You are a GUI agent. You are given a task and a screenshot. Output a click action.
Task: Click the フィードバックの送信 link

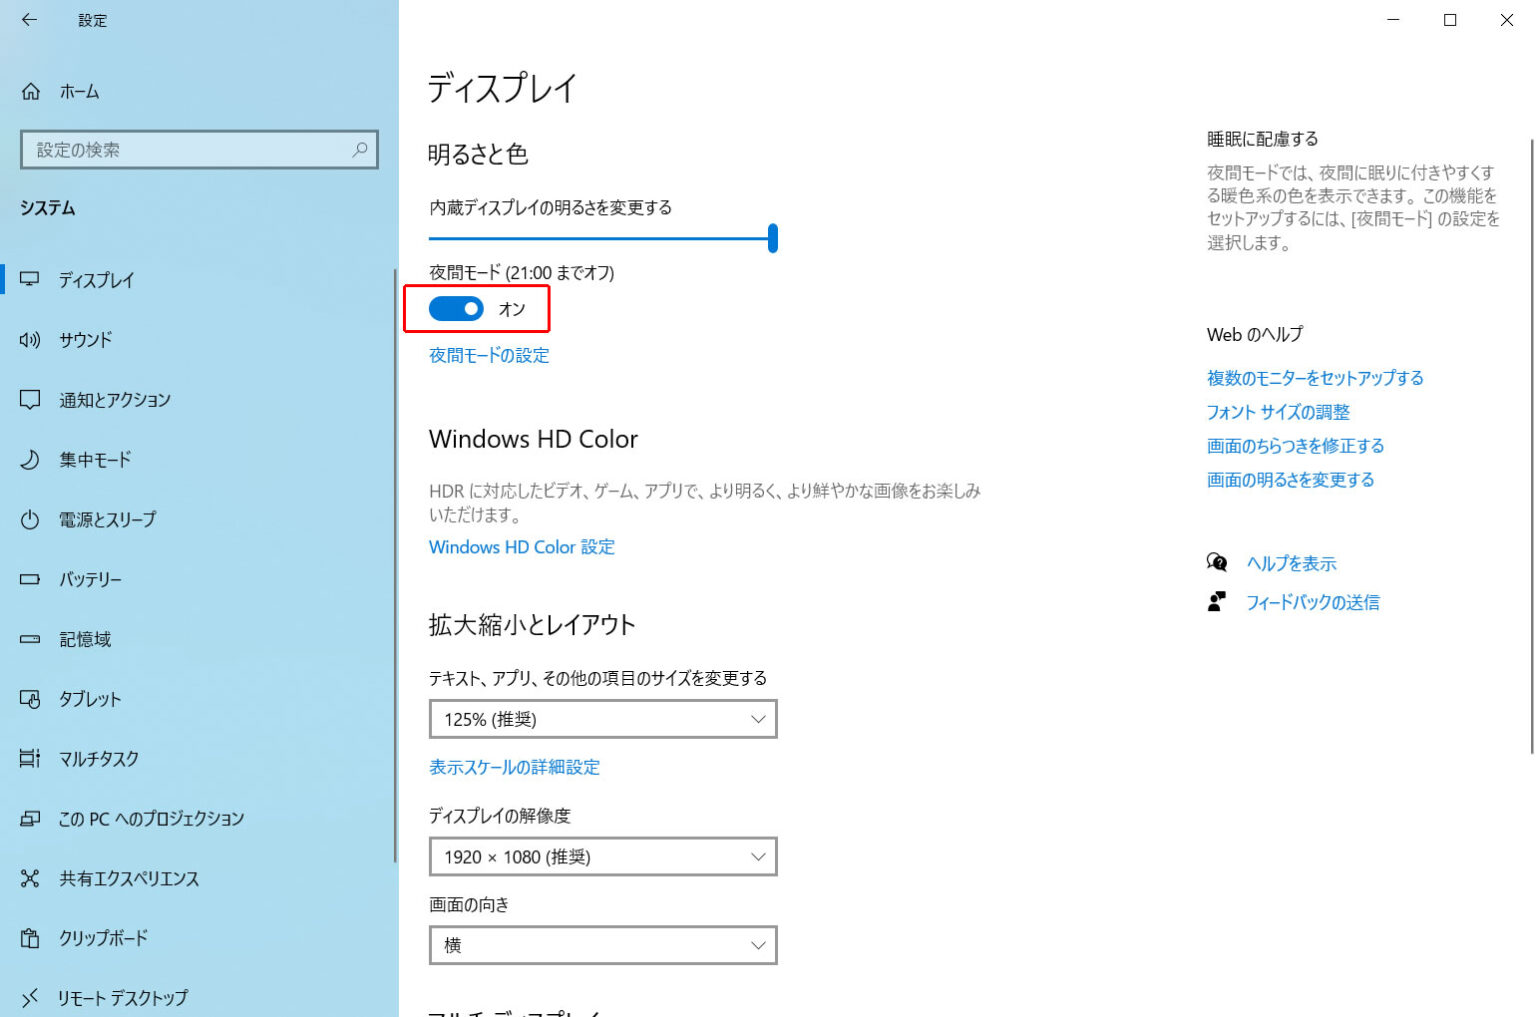tap(1314, 601)
